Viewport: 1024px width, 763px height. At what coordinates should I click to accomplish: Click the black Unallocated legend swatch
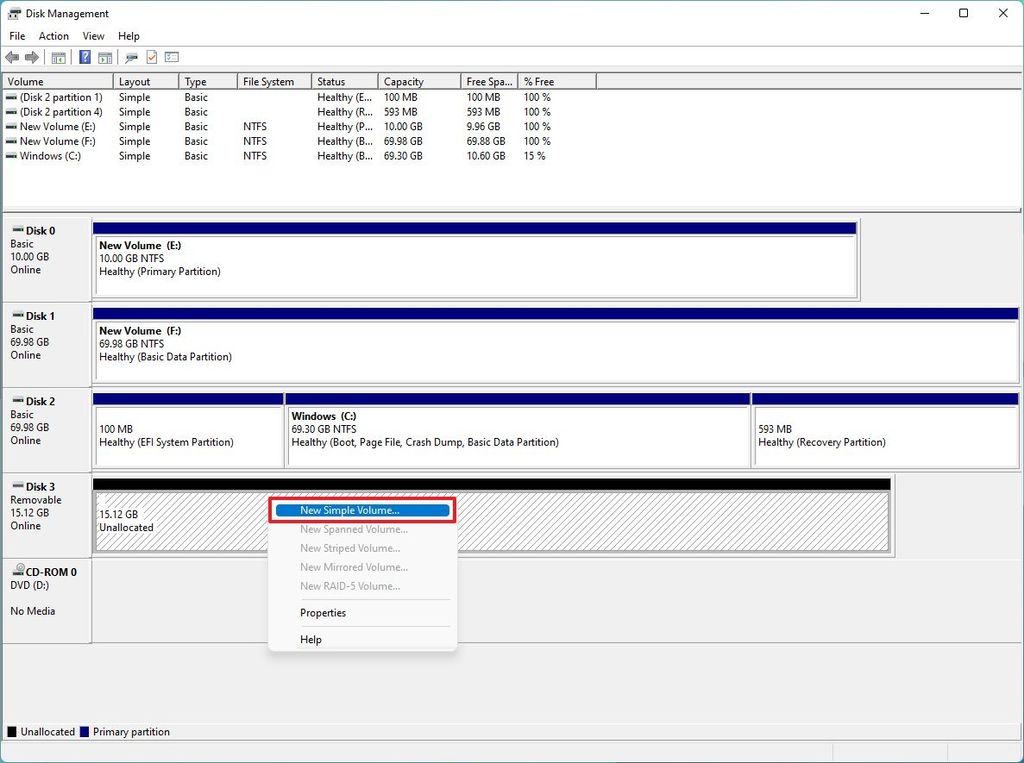coord(10,731)
